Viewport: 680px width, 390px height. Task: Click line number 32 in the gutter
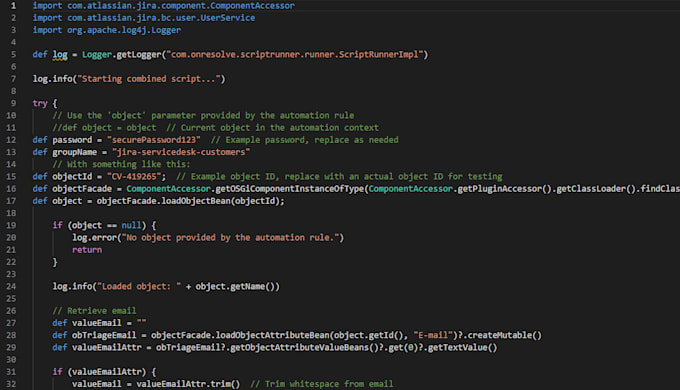[11, 384]
